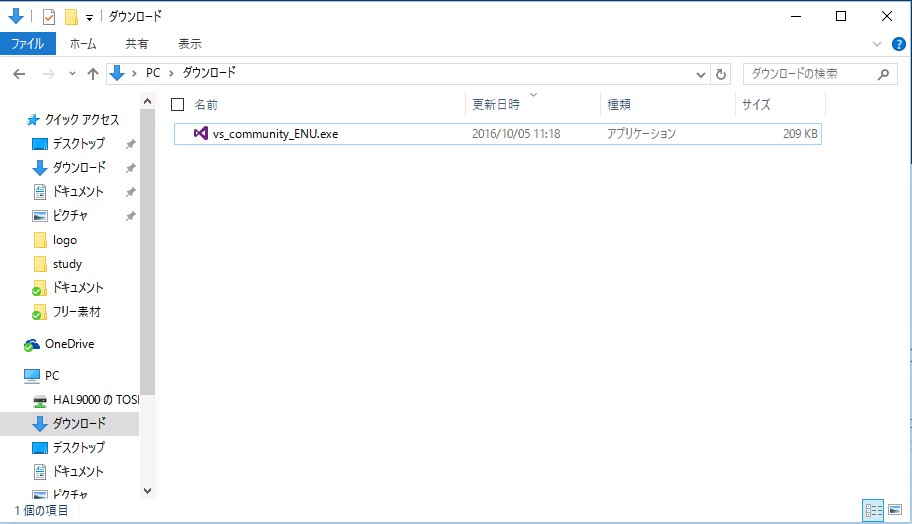Click the pin icon next to デスクトップ
Viewport: 912px width, 524px height.
tap(130, 144)
